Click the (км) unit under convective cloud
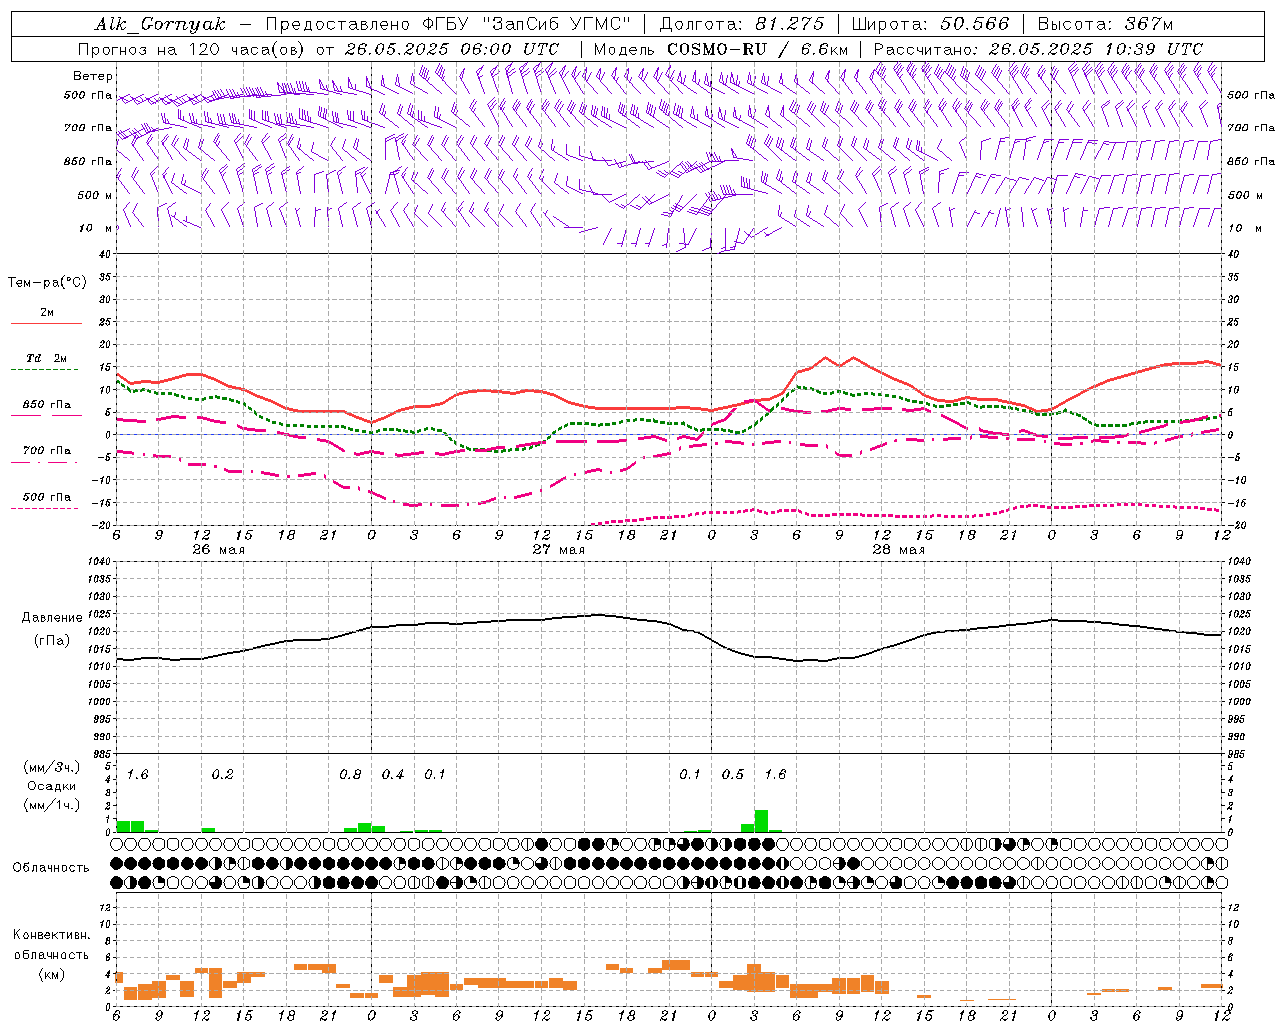 click(51, 974)
